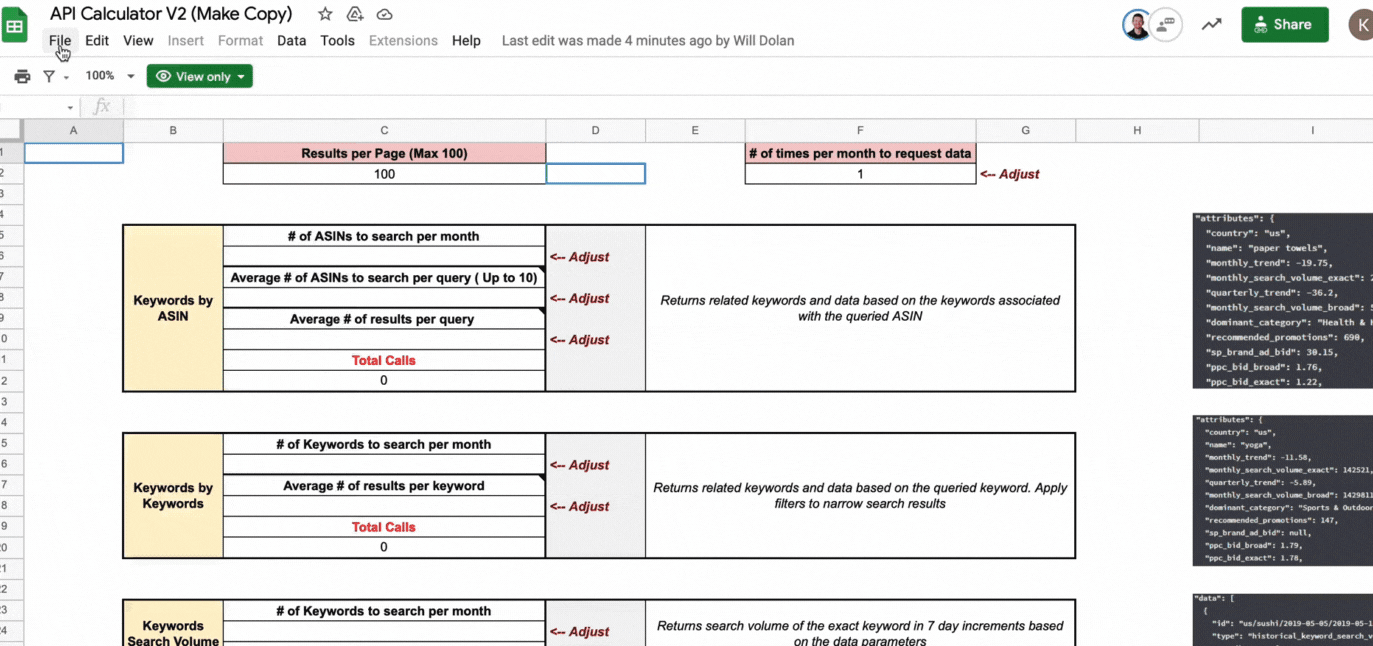The height and width of the screenshot is (646, 1373).
Task: Open last edit by Will Dolan link
Action: pyautogui.click(x=648, y=41)
